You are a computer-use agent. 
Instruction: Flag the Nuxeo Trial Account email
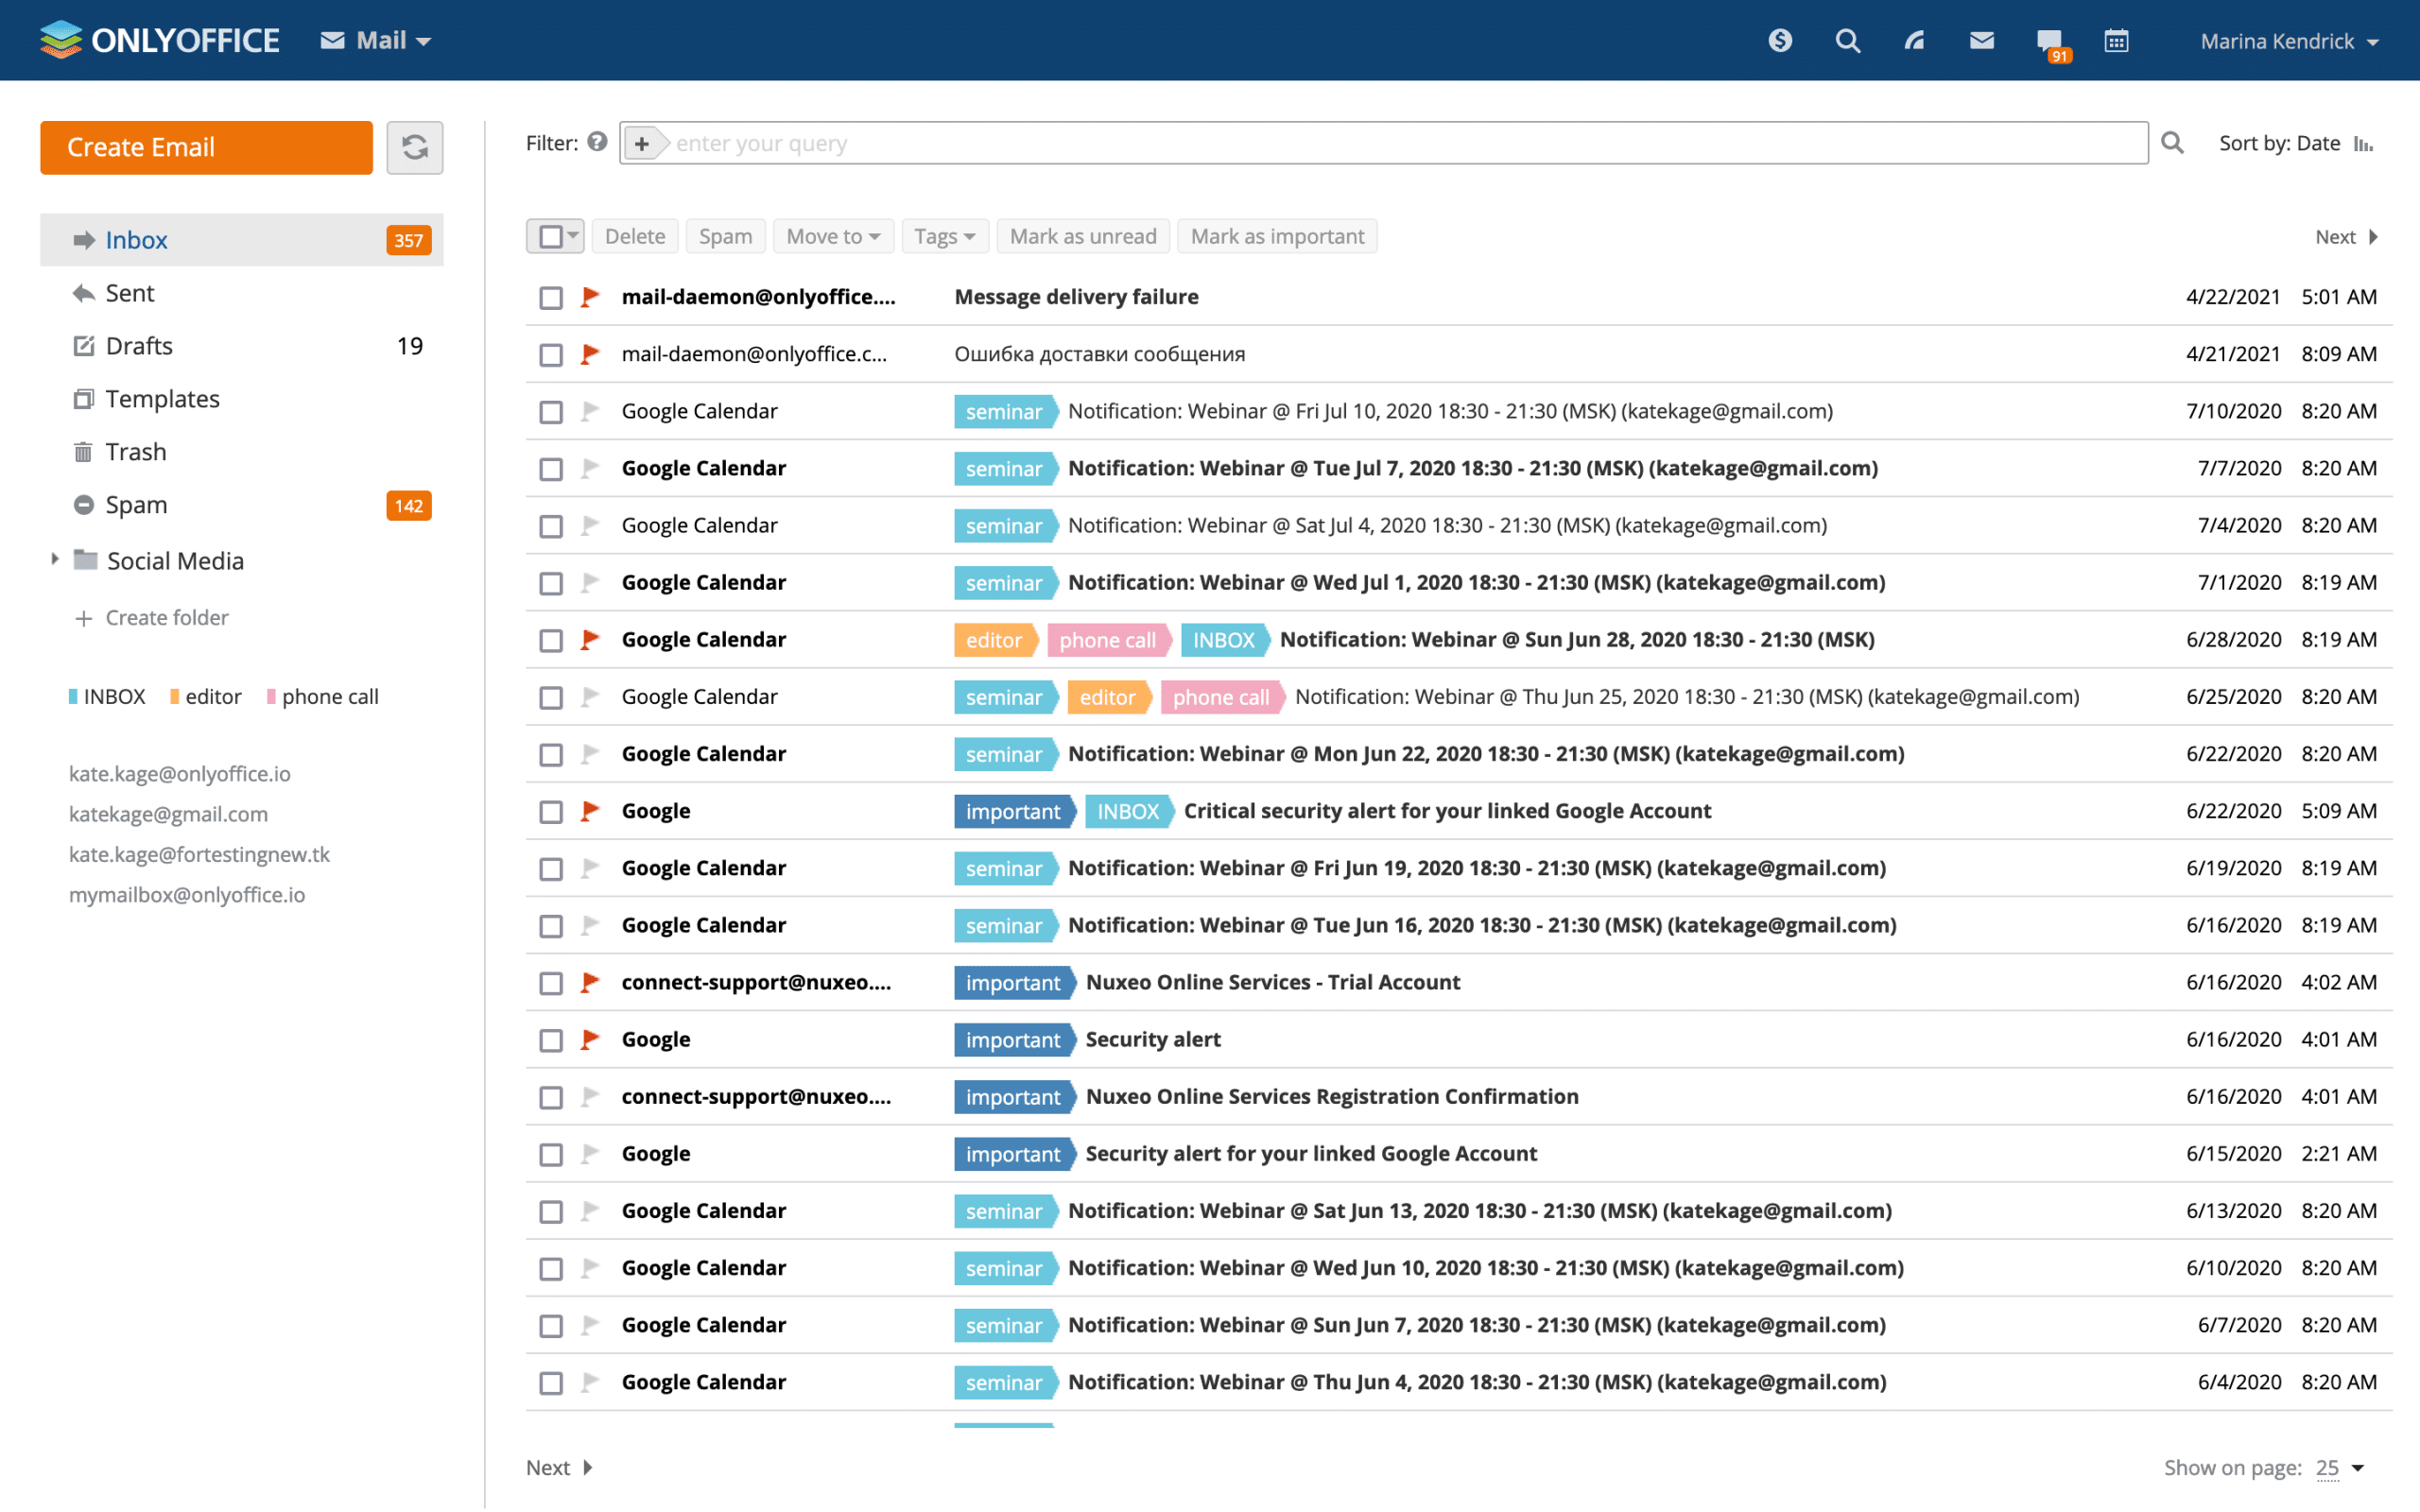(x=589, y=982)
